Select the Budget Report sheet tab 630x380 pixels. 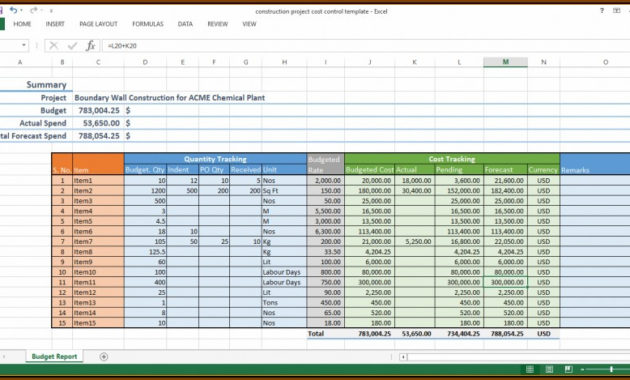[x=54, y=356]
